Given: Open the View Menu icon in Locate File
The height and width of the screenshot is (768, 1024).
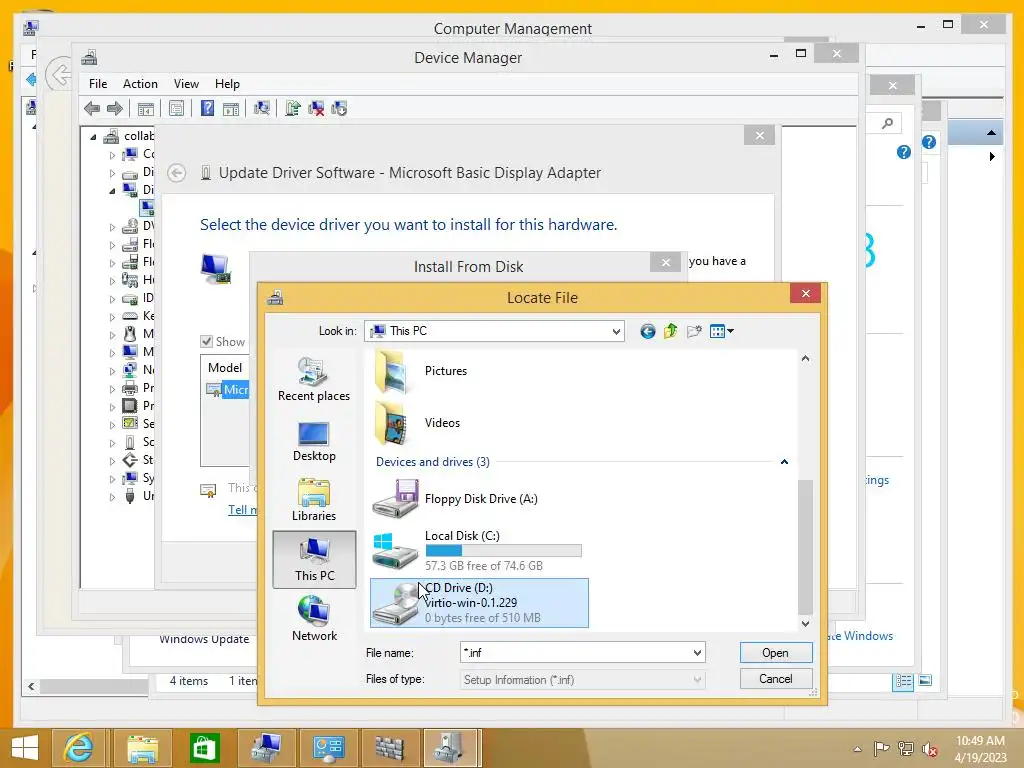Looking at the screenshot, I should pyautogui.click(x=722, y=331).
